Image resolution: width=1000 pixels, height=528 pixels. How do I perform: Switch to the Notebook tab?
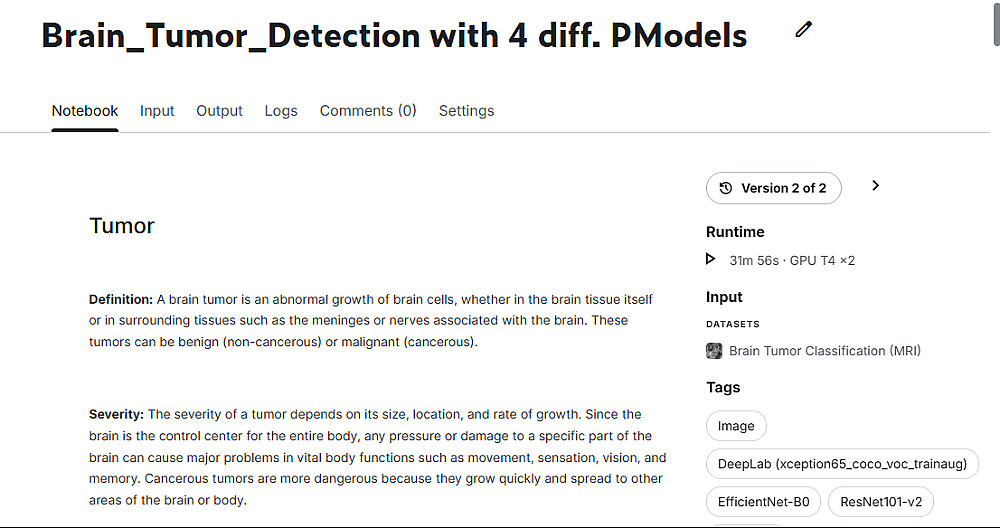click(x=85, y=111)
